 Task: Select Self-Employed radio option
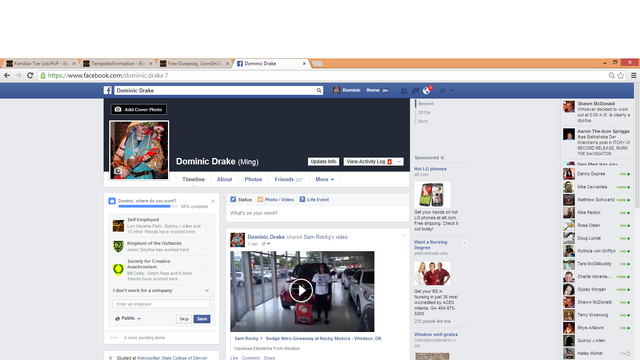click(207, 225)
